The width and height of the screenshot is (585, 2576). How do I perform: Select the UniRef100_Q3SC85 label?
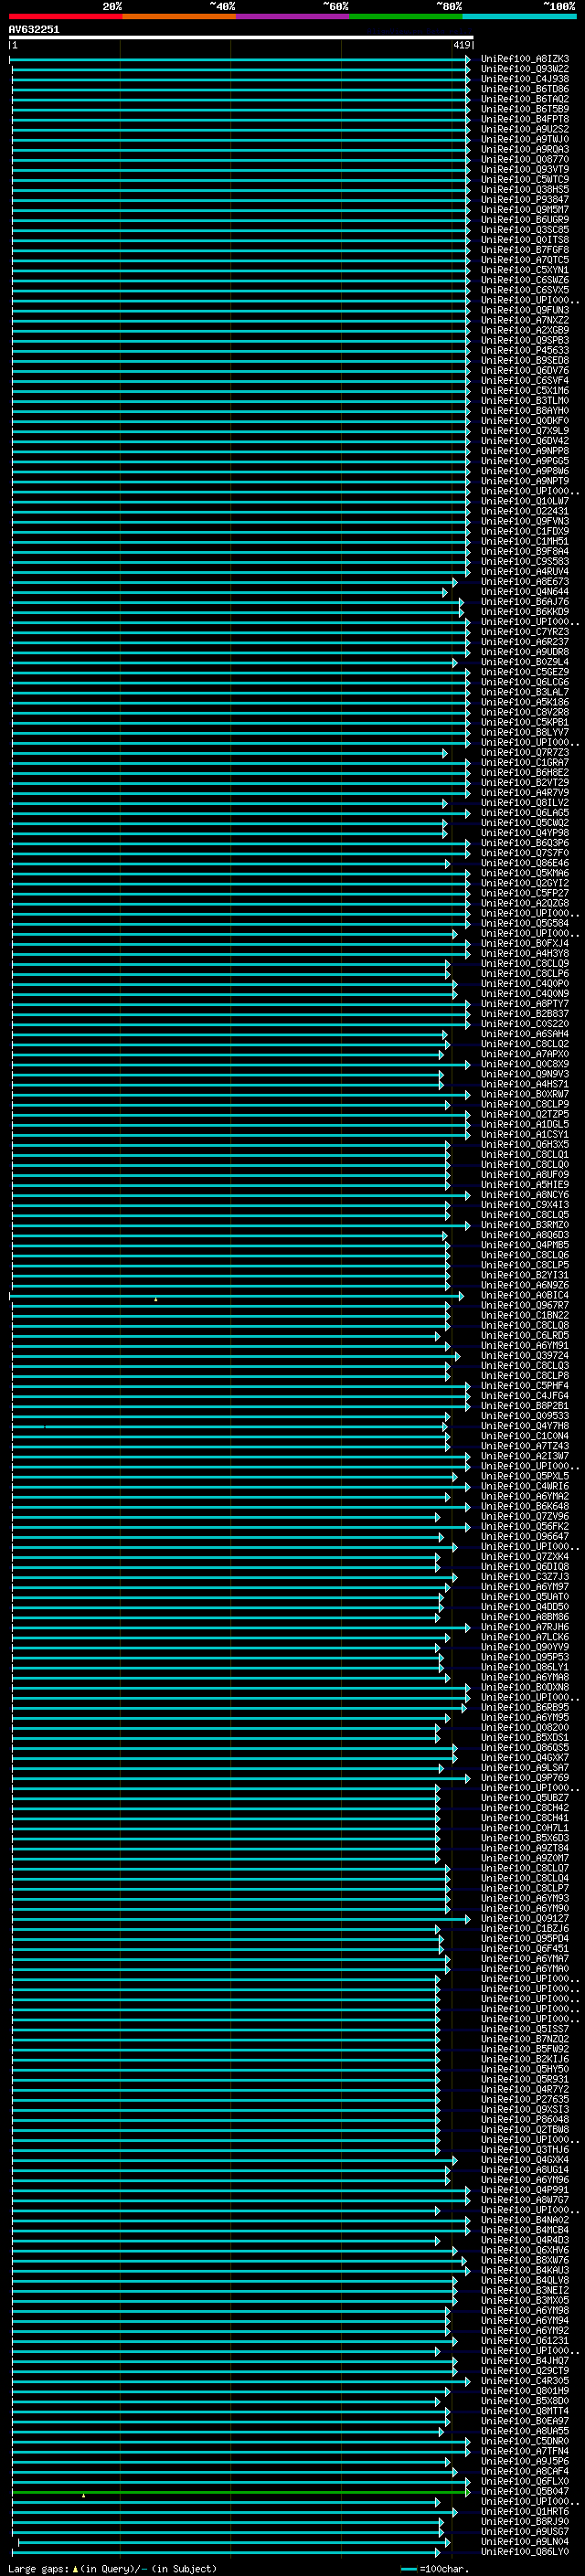point(524,229)
